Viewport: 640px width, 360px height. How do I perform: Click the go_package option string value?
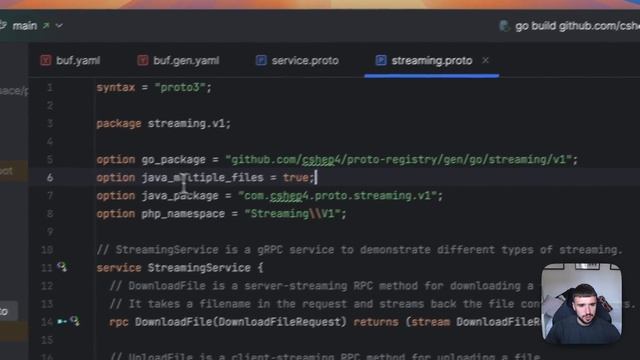click(398, 160)
